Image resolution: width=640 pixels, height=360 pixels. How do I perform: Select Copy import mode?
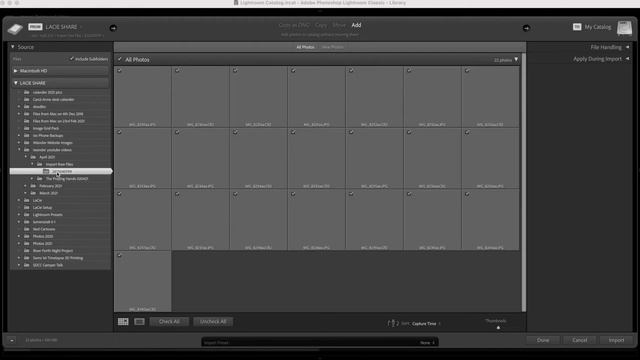tap(321, 25)
